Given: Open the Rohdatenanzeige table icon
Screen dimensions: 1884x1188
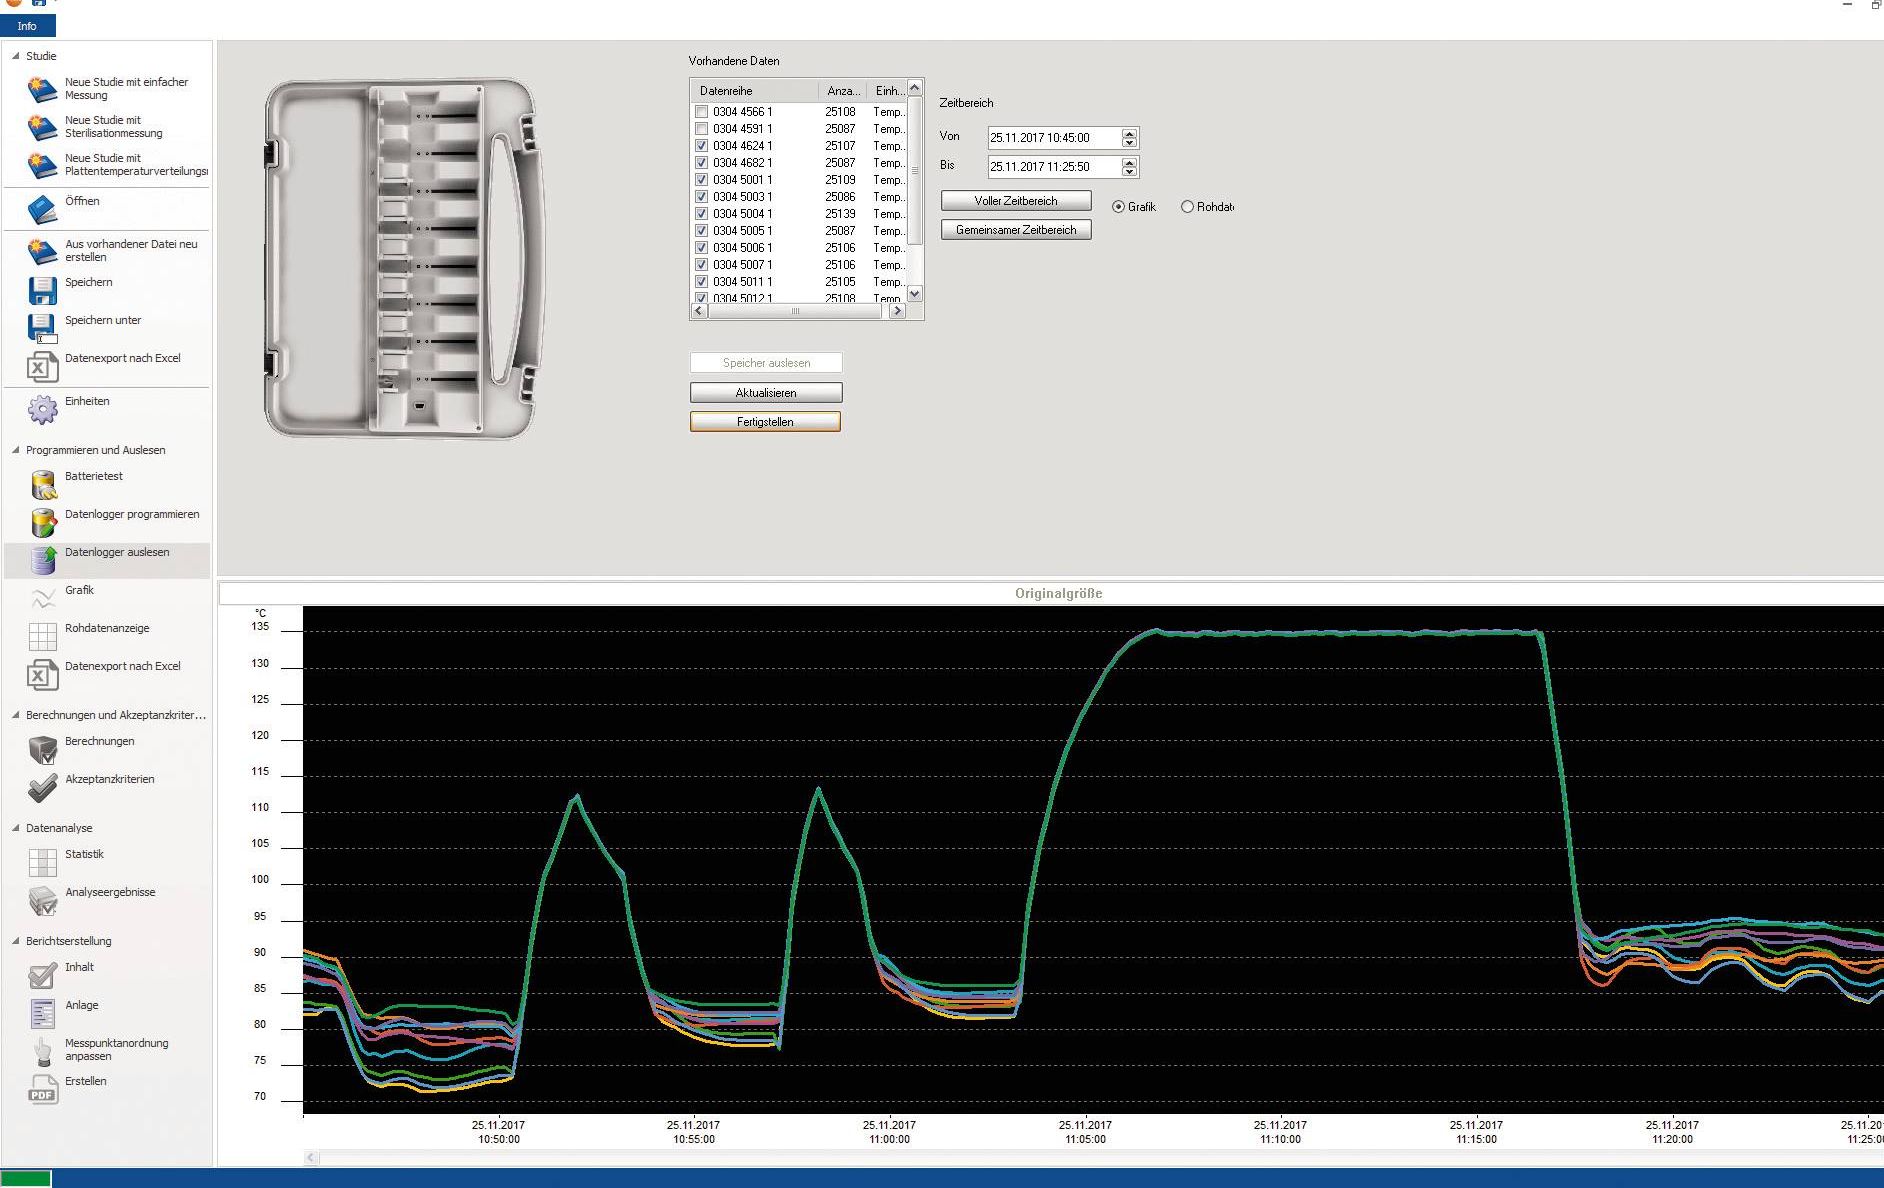Looking at the screenshot, I should point(43,636).
